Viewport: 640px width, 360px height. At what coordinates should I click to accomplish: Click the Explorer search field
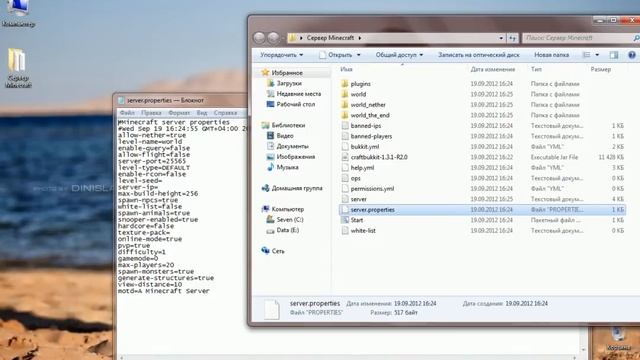[580, 38]
